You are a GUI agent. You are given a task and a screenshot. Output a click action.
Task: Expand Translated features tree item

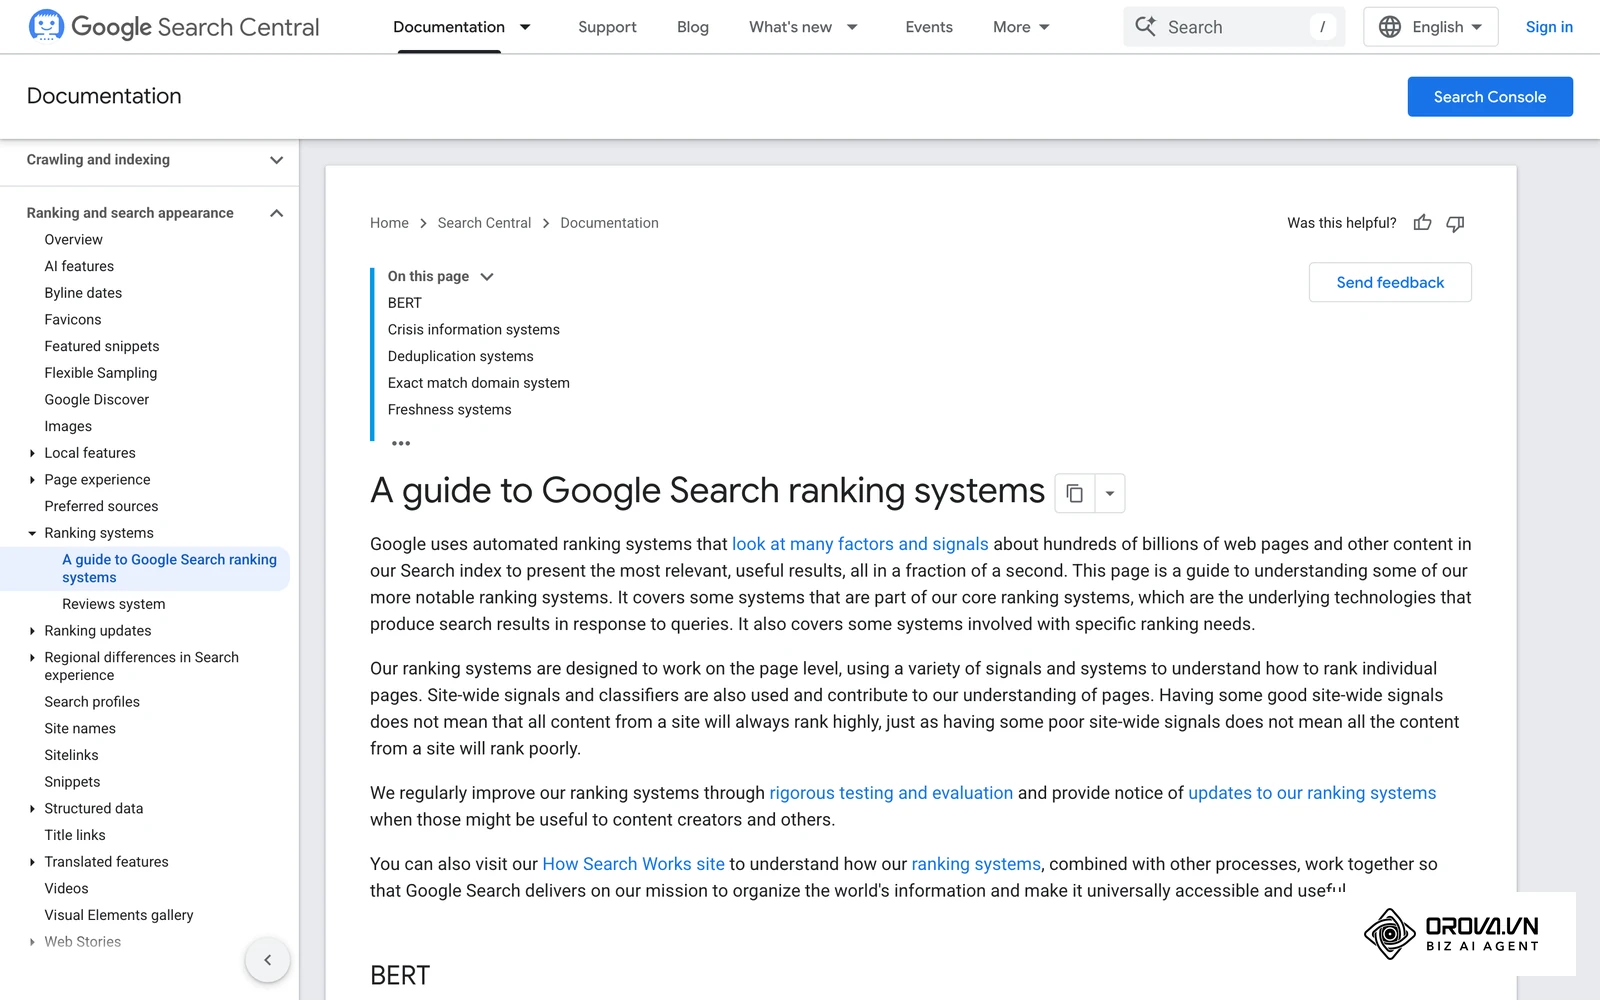[32, 862]
